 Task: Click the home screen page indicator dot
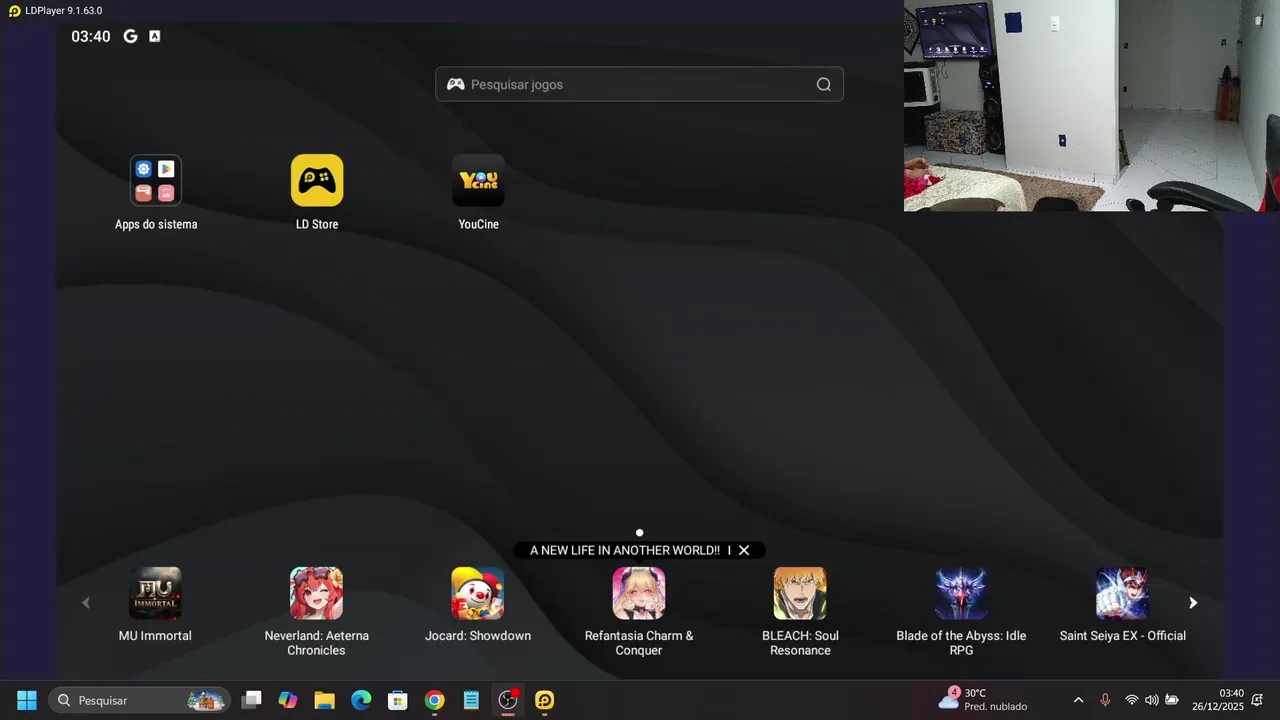click(x=639, y=533)
